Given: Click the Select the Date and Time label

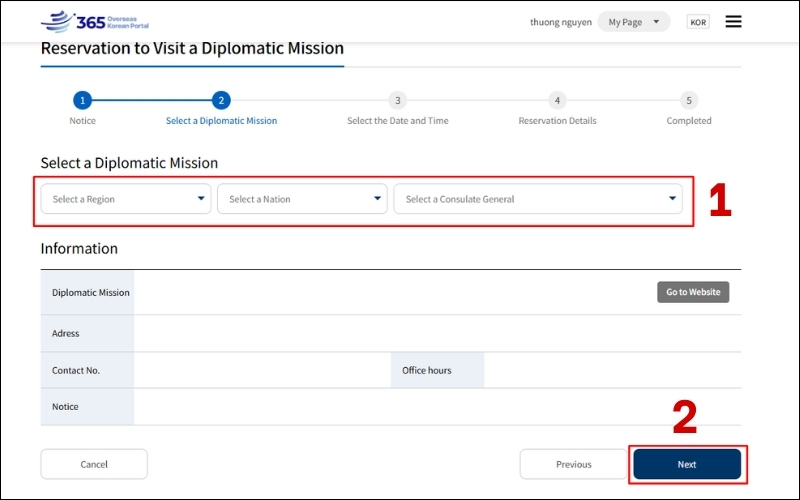Looking at the screenshot, I should (397, 121).
